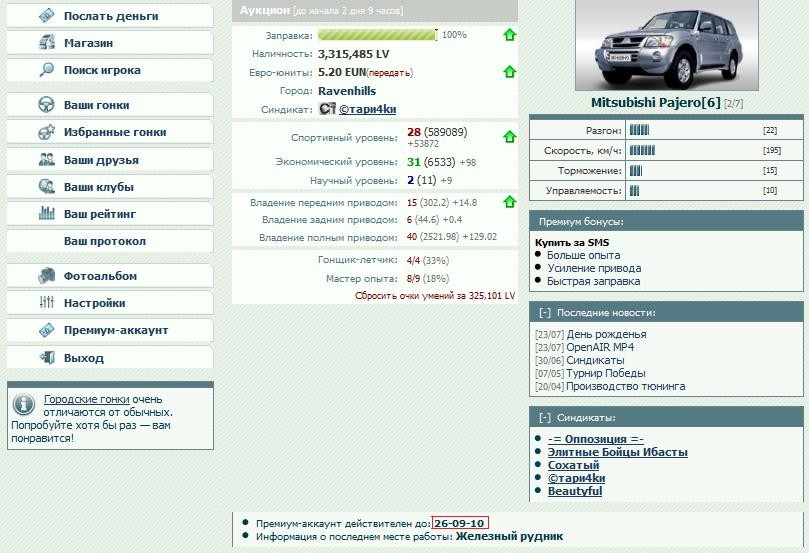
Task: Click the shop icon beside Магазин
Action: click(46, 42)
